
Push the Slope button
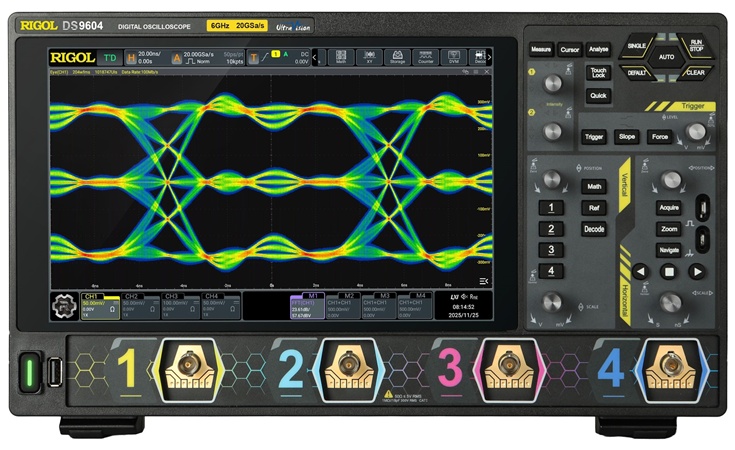(x=627, y=137)
